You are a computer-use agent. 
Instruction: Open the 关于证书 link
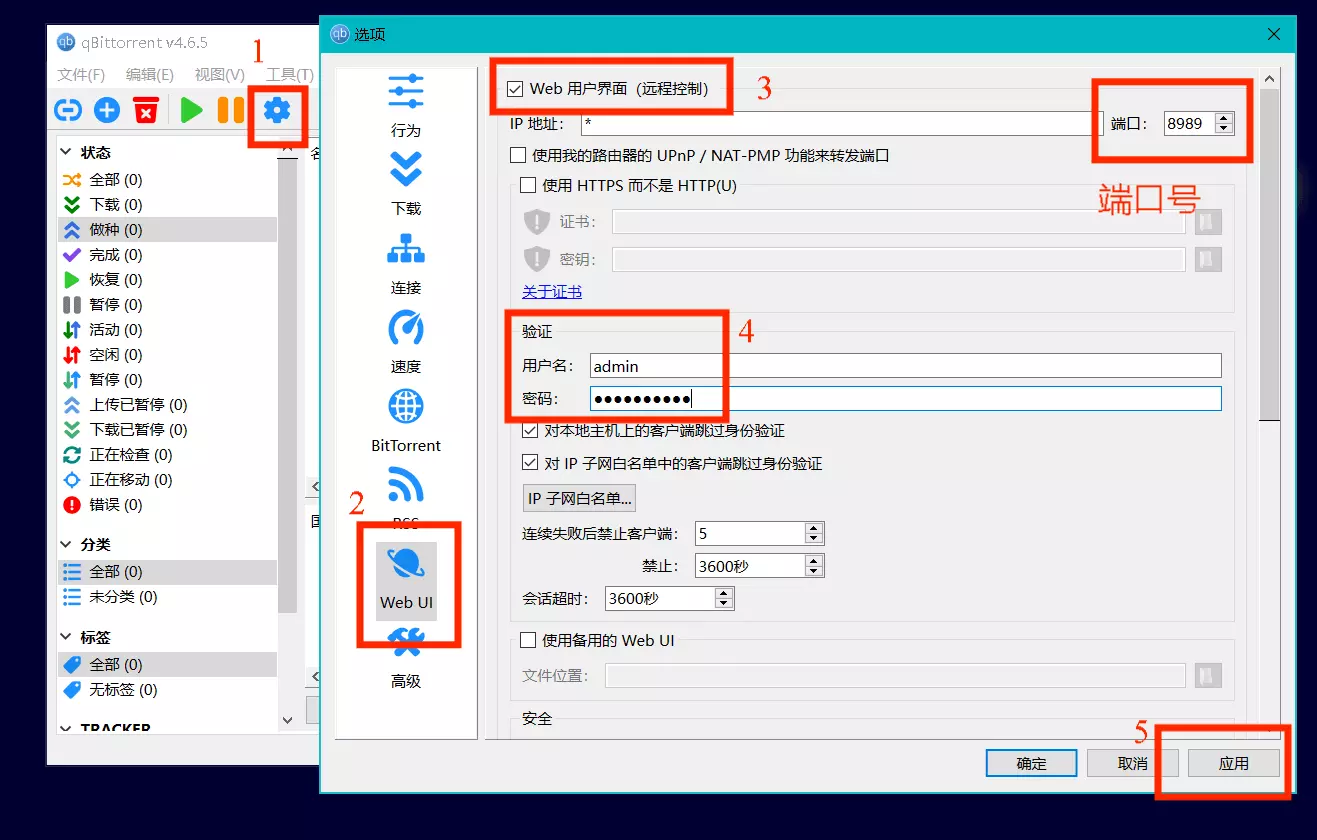click(552, 292)
